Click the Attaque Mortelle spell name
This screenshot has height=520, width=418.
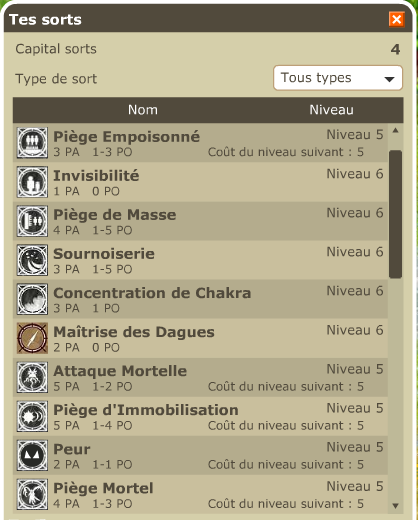[x=120, y=371]
